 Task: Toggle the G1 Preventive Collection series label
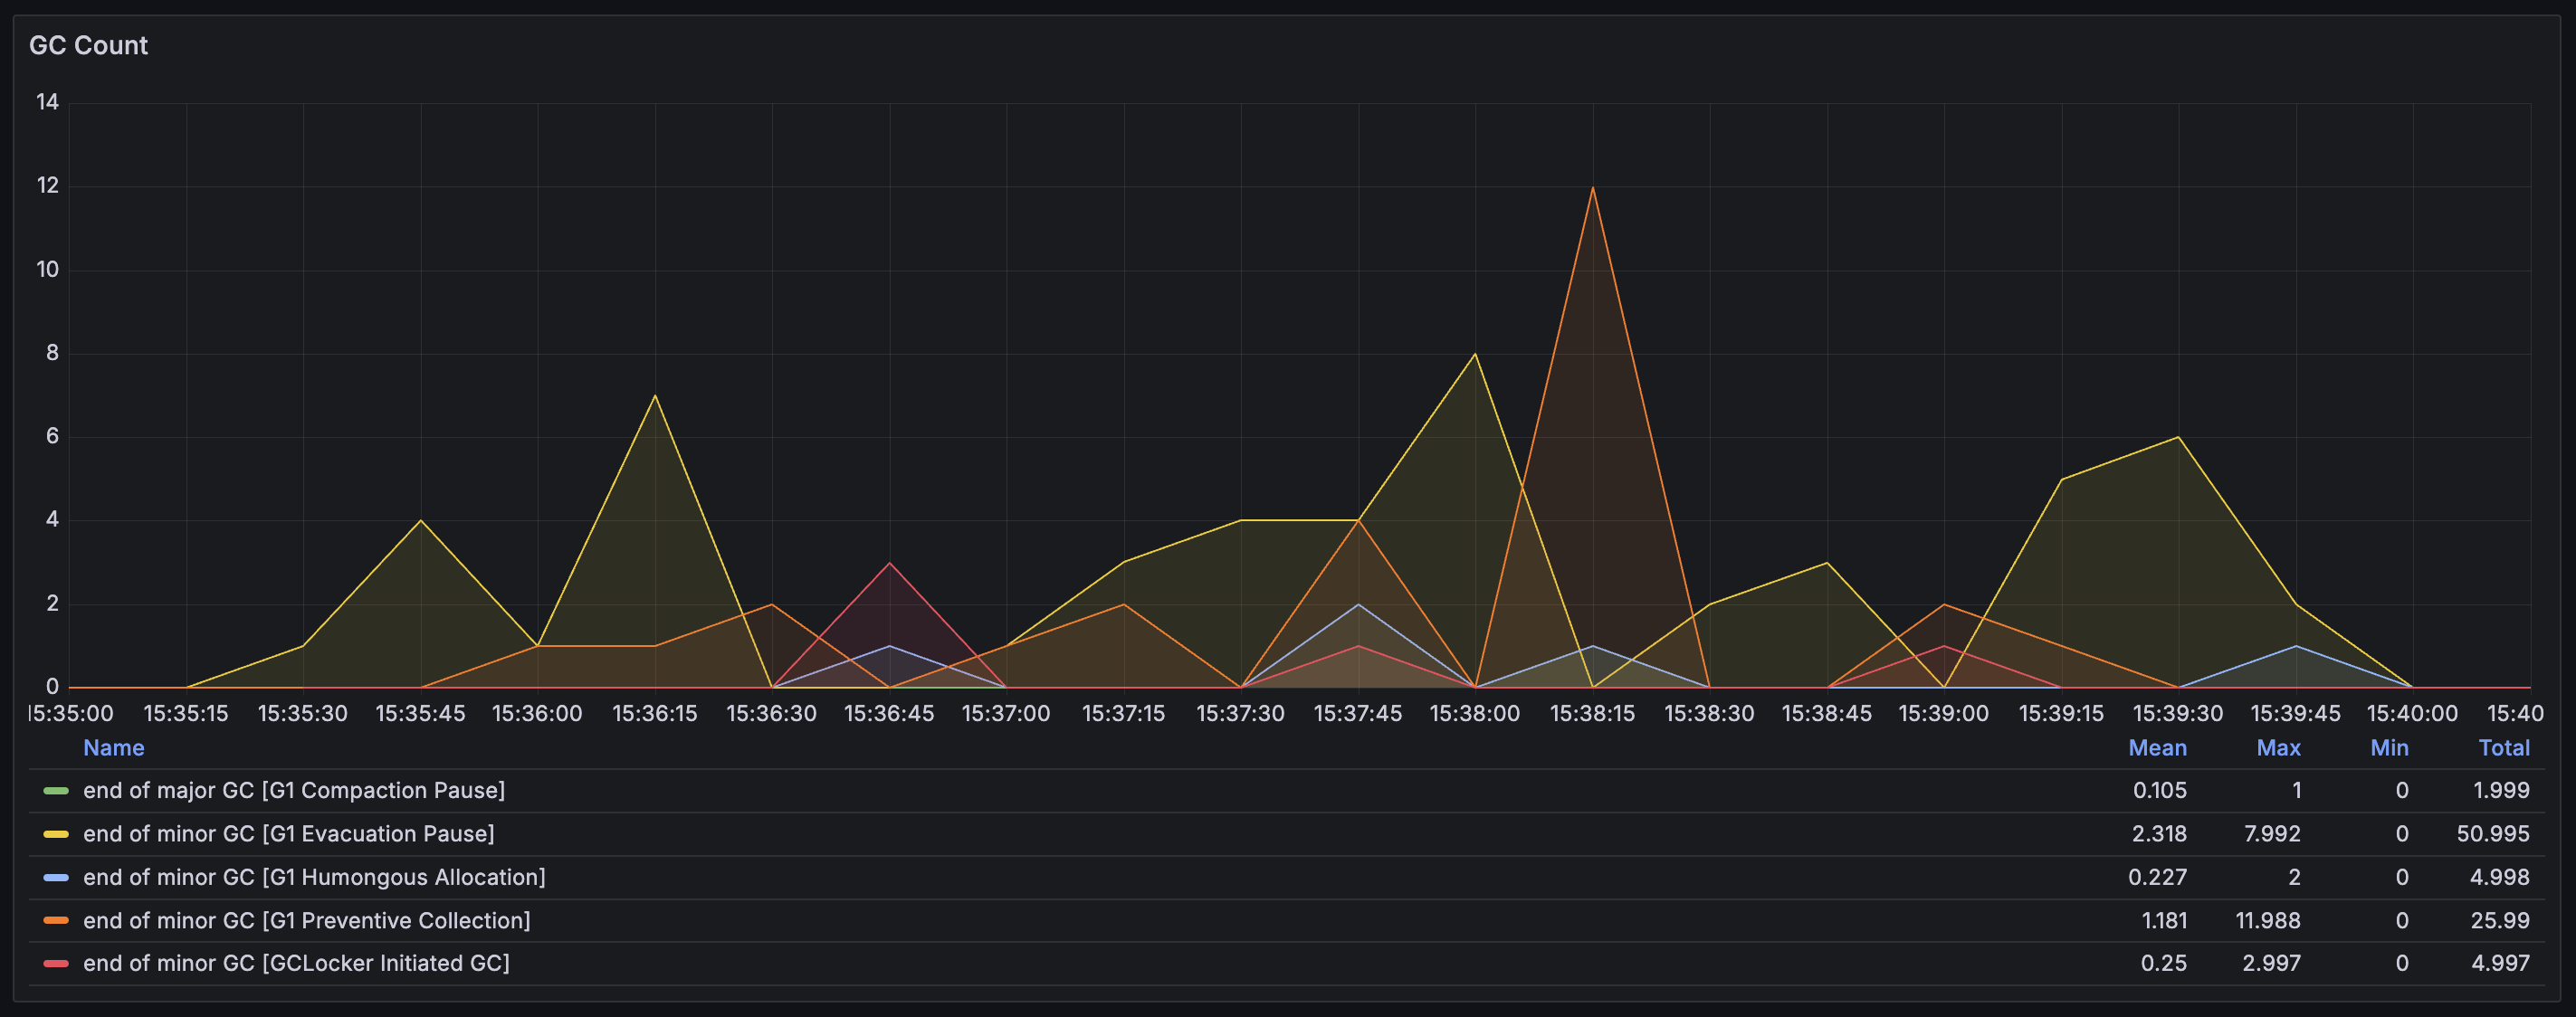[306, 921]
